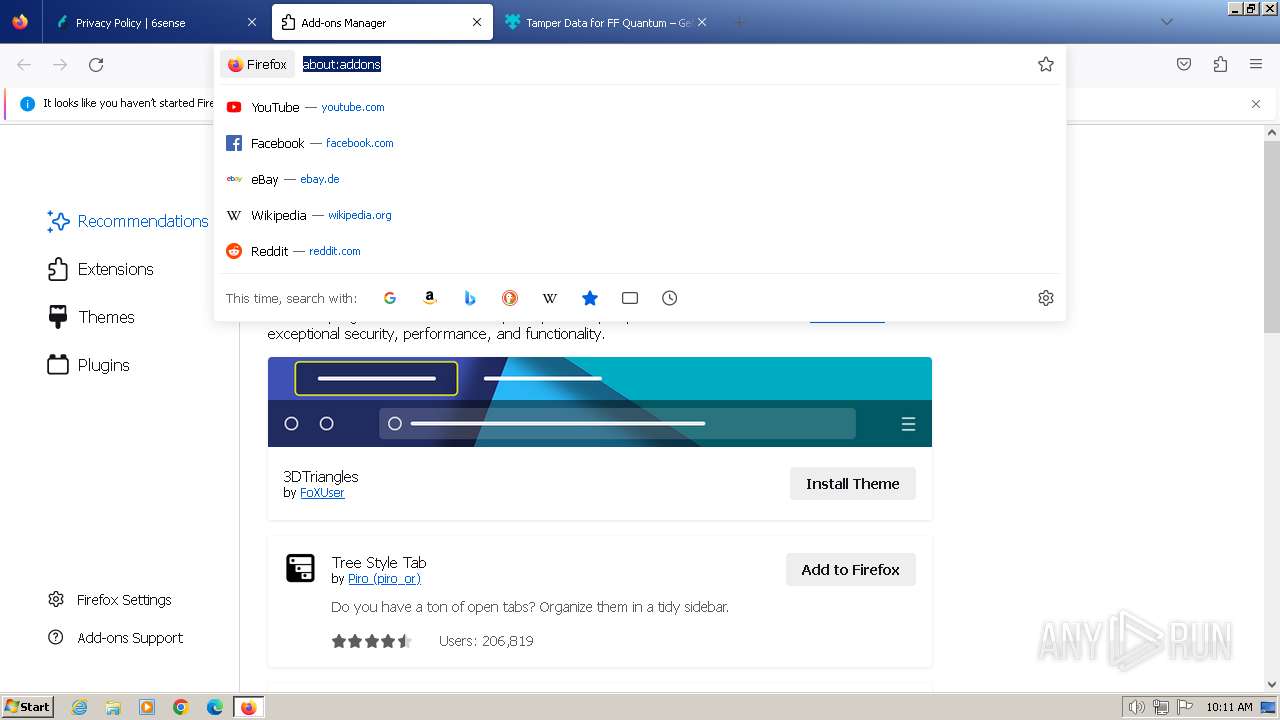This screenshot has height=720, width=1280.
Task: Open search settings gear
Action: tap(1046, 298)
